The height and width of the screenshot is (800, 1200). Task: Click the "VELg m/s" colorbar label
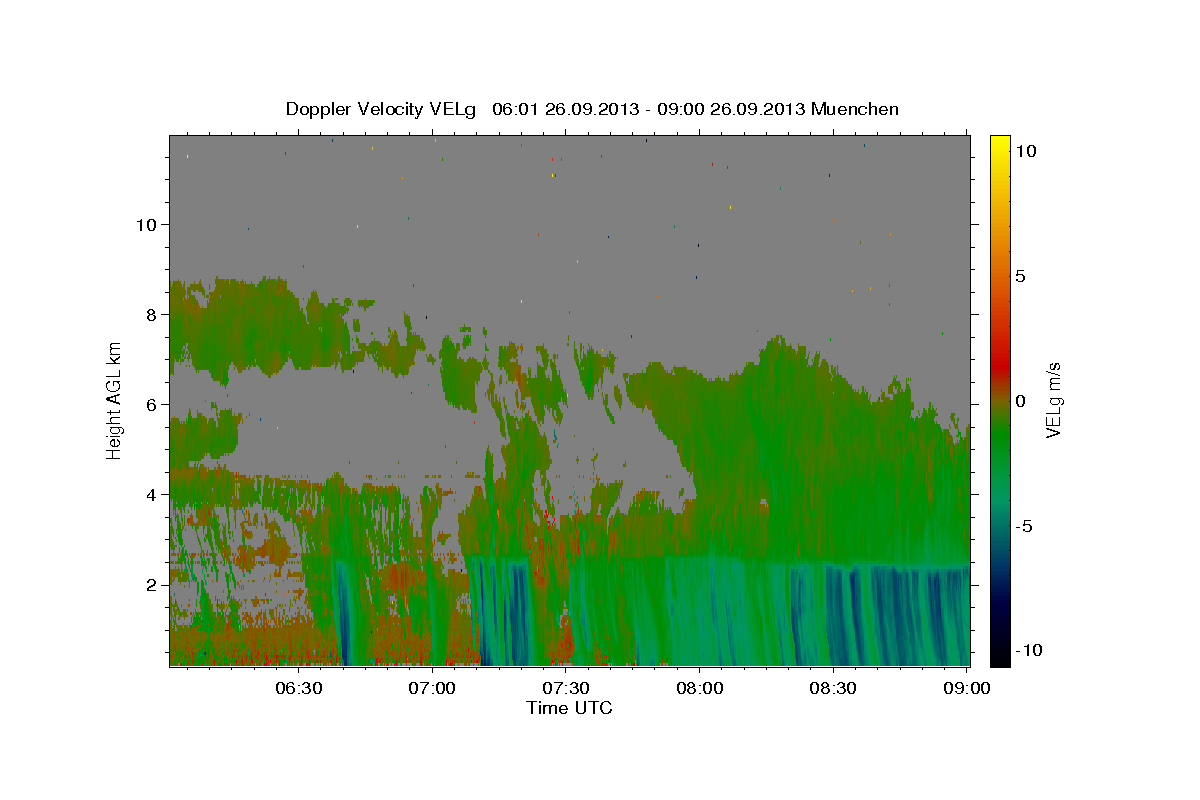tap(1053, 401)
